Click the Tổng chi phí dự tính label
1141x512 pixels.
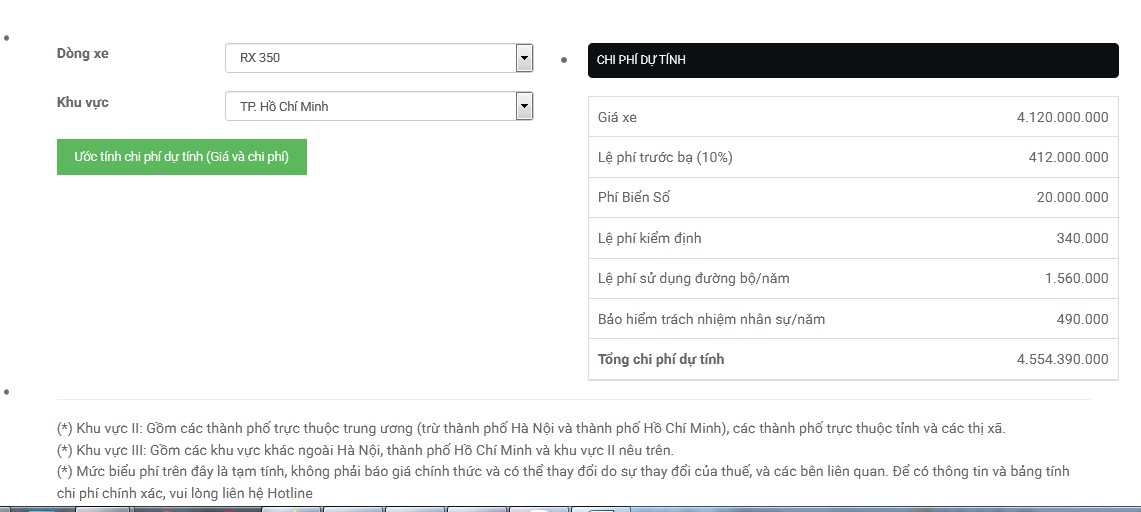(661, 359)
